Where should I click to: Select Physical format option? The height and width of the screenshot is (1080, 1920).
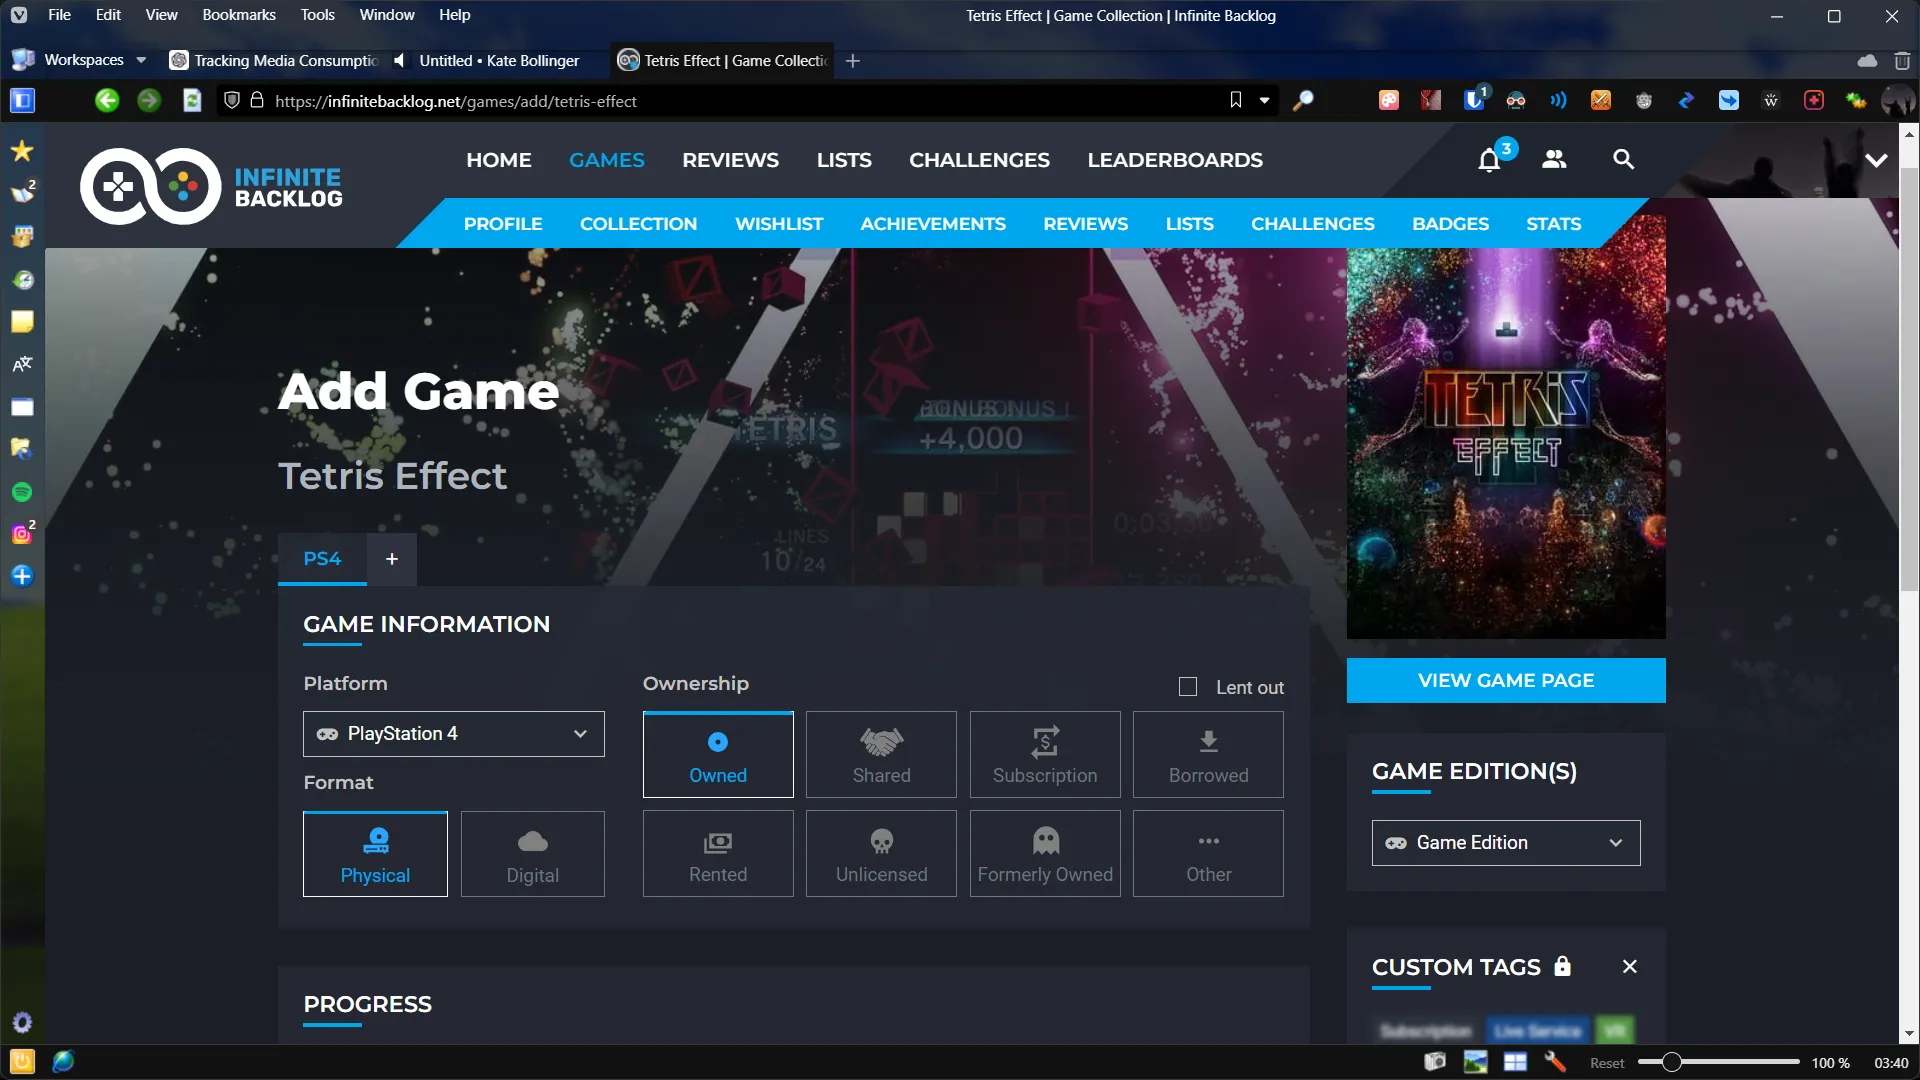pyautogui.click(x=375, y=854)
